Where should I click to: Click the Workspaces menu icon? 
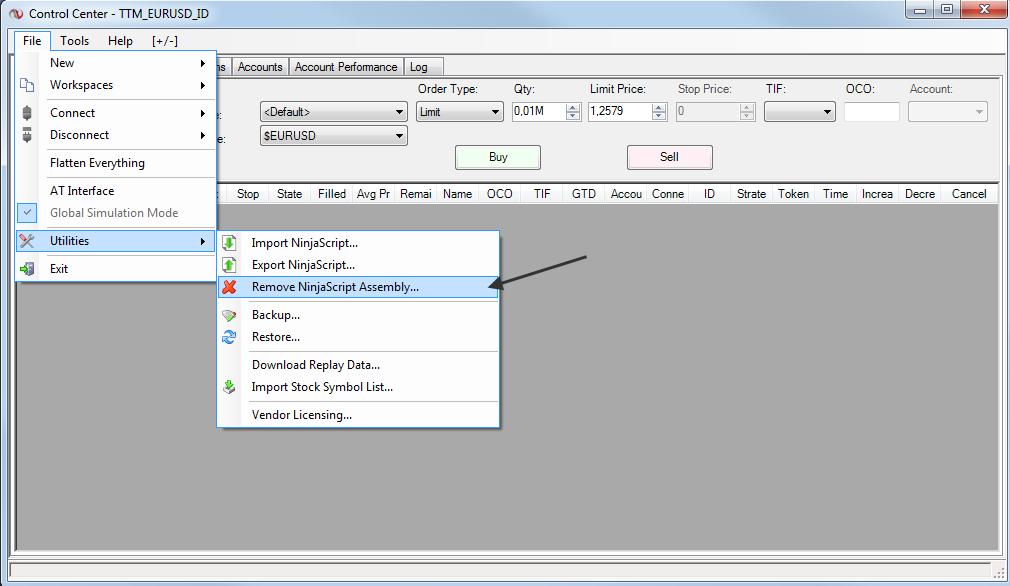click(26, 85)
